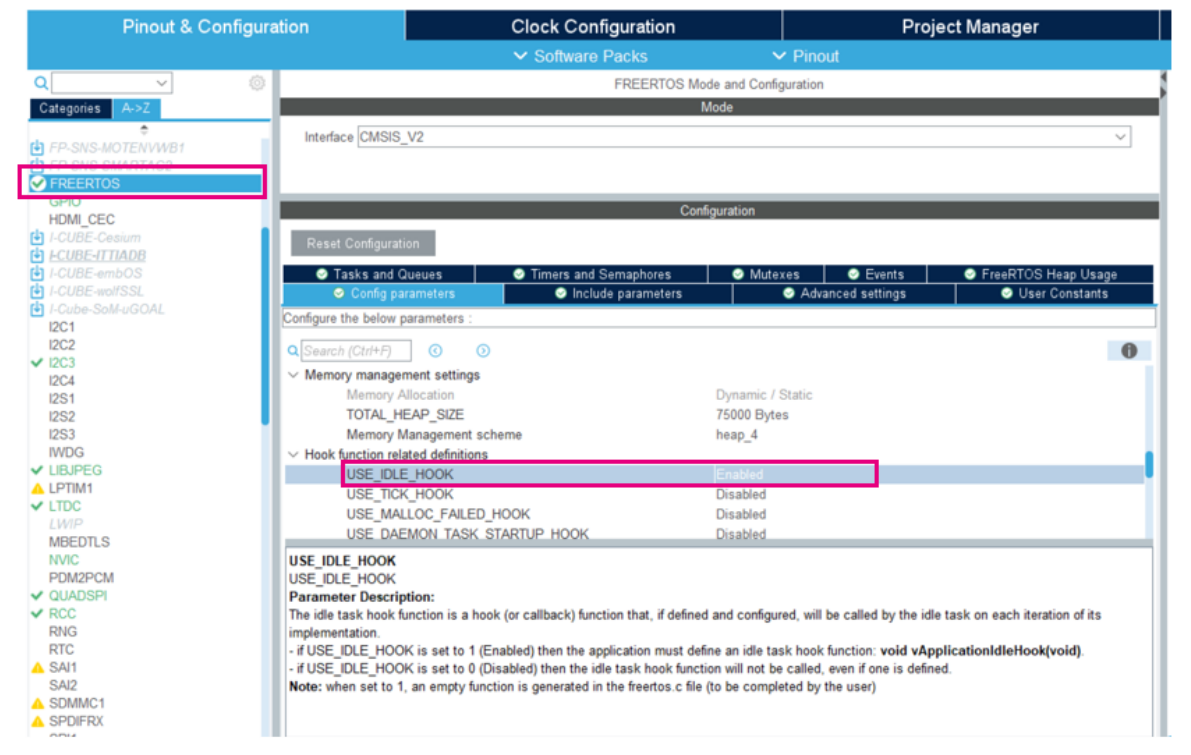
Task: Click the search magnifier icon in the peripheral panel
Action: [40, 83]
